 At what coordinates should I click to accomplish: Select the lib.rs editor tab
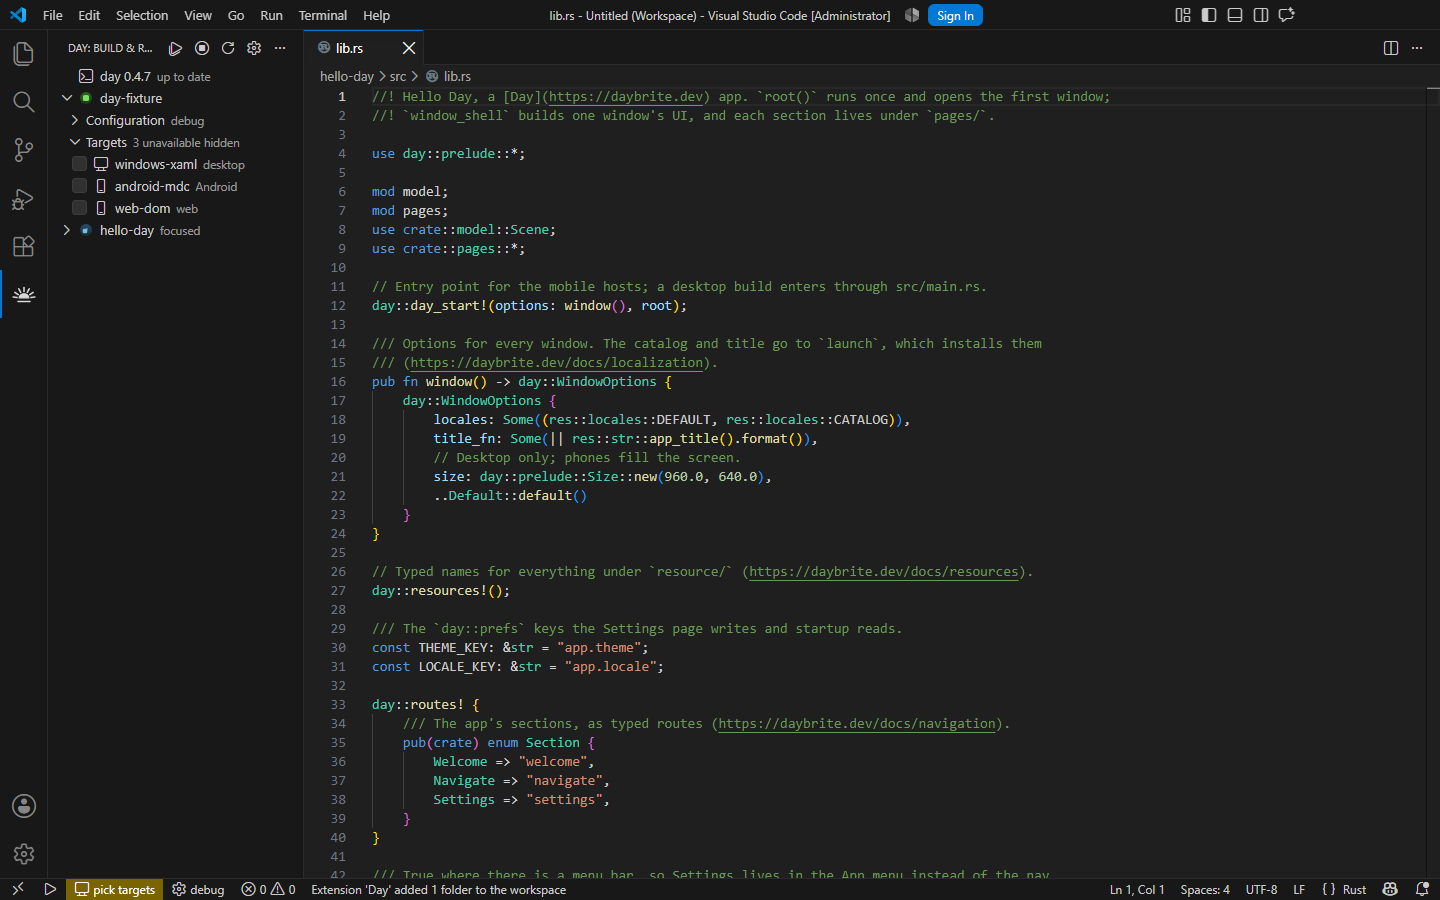[364, 48]
